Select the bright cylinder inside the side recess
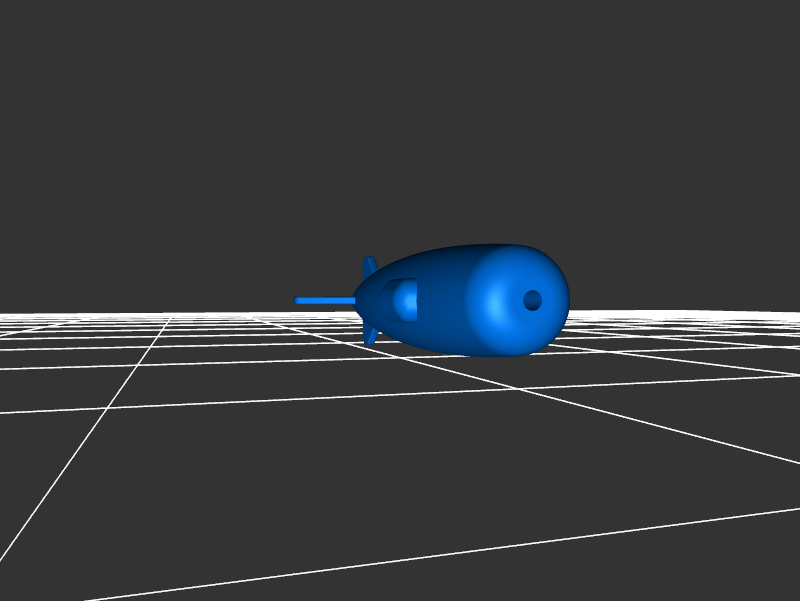Viewport: 800px width, 601px height. [405, 300]
